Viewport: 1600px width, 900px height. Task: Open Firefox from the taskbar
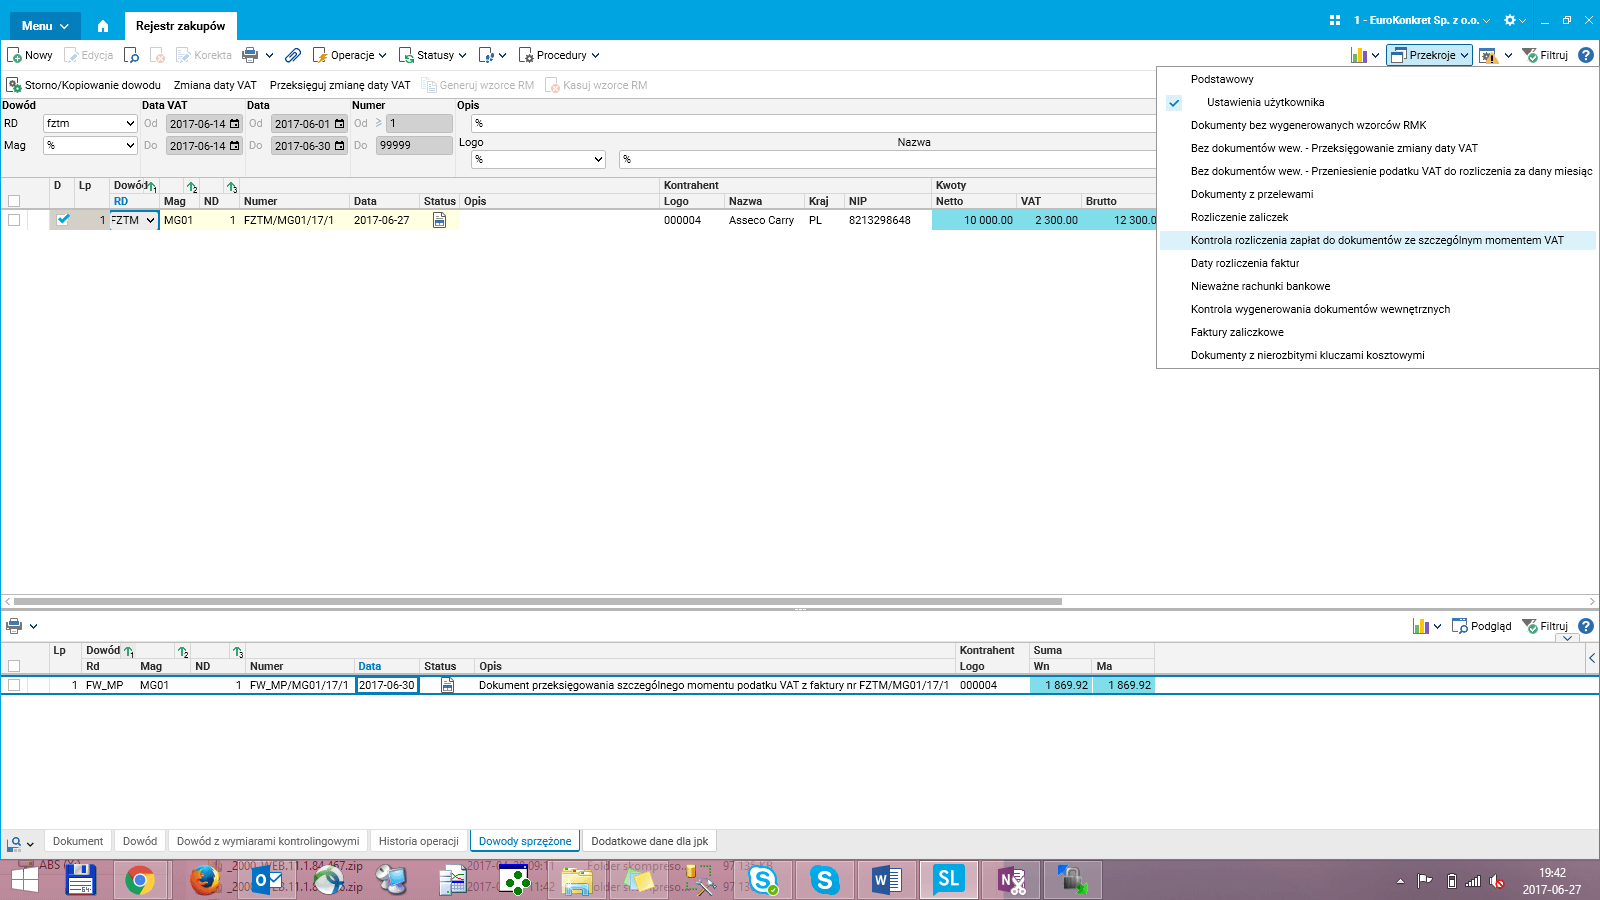[205, 880]
